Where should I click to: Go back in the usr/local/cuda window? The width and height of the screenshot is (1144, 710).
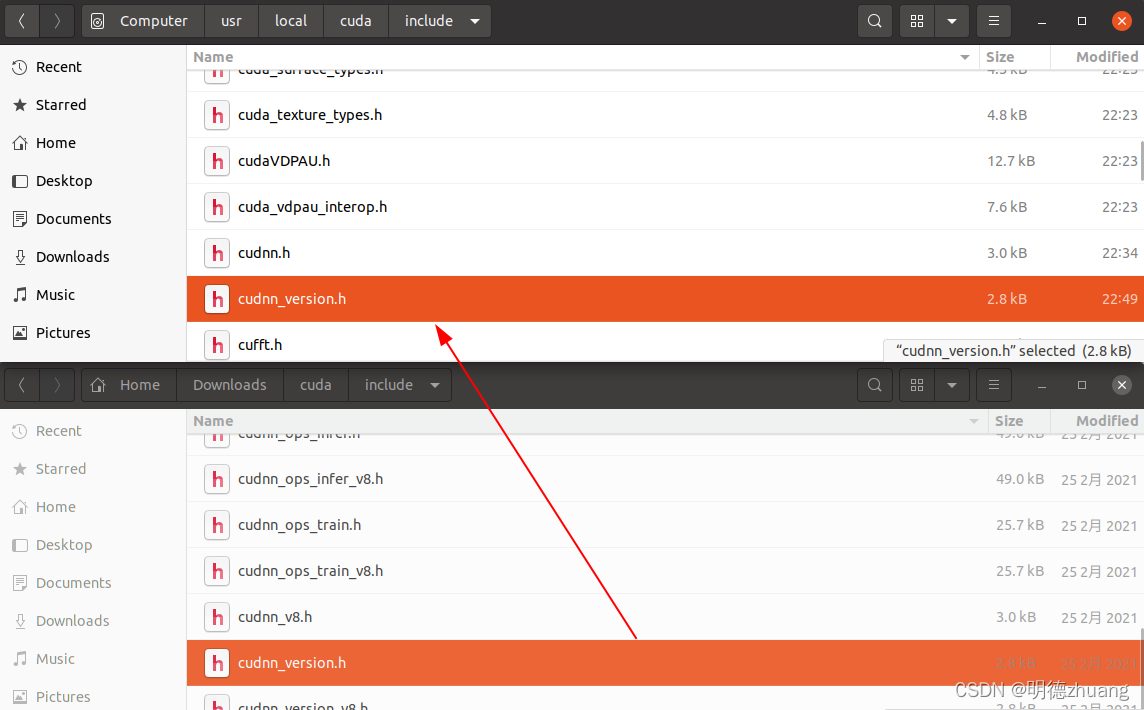pos(22,21)
